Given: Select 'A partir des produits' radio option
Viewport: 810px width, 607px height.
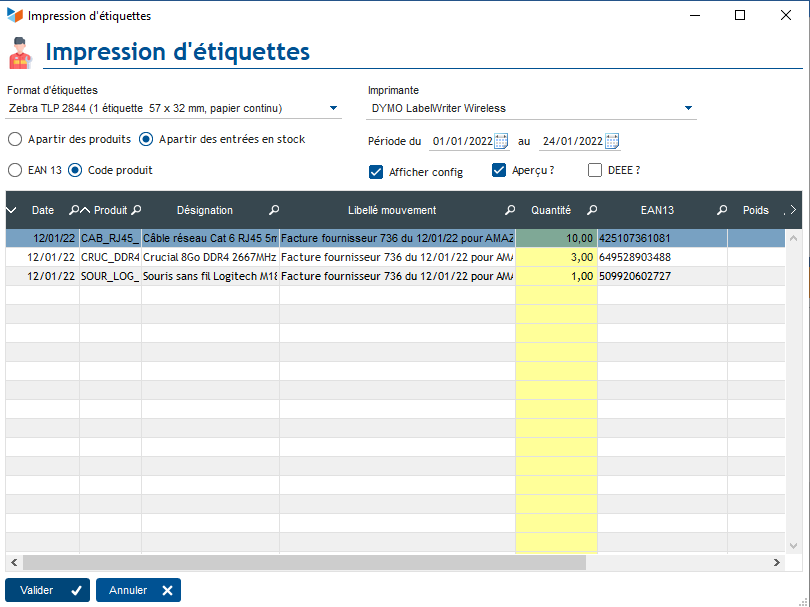Looking at the screenshot, I should 15,139.
